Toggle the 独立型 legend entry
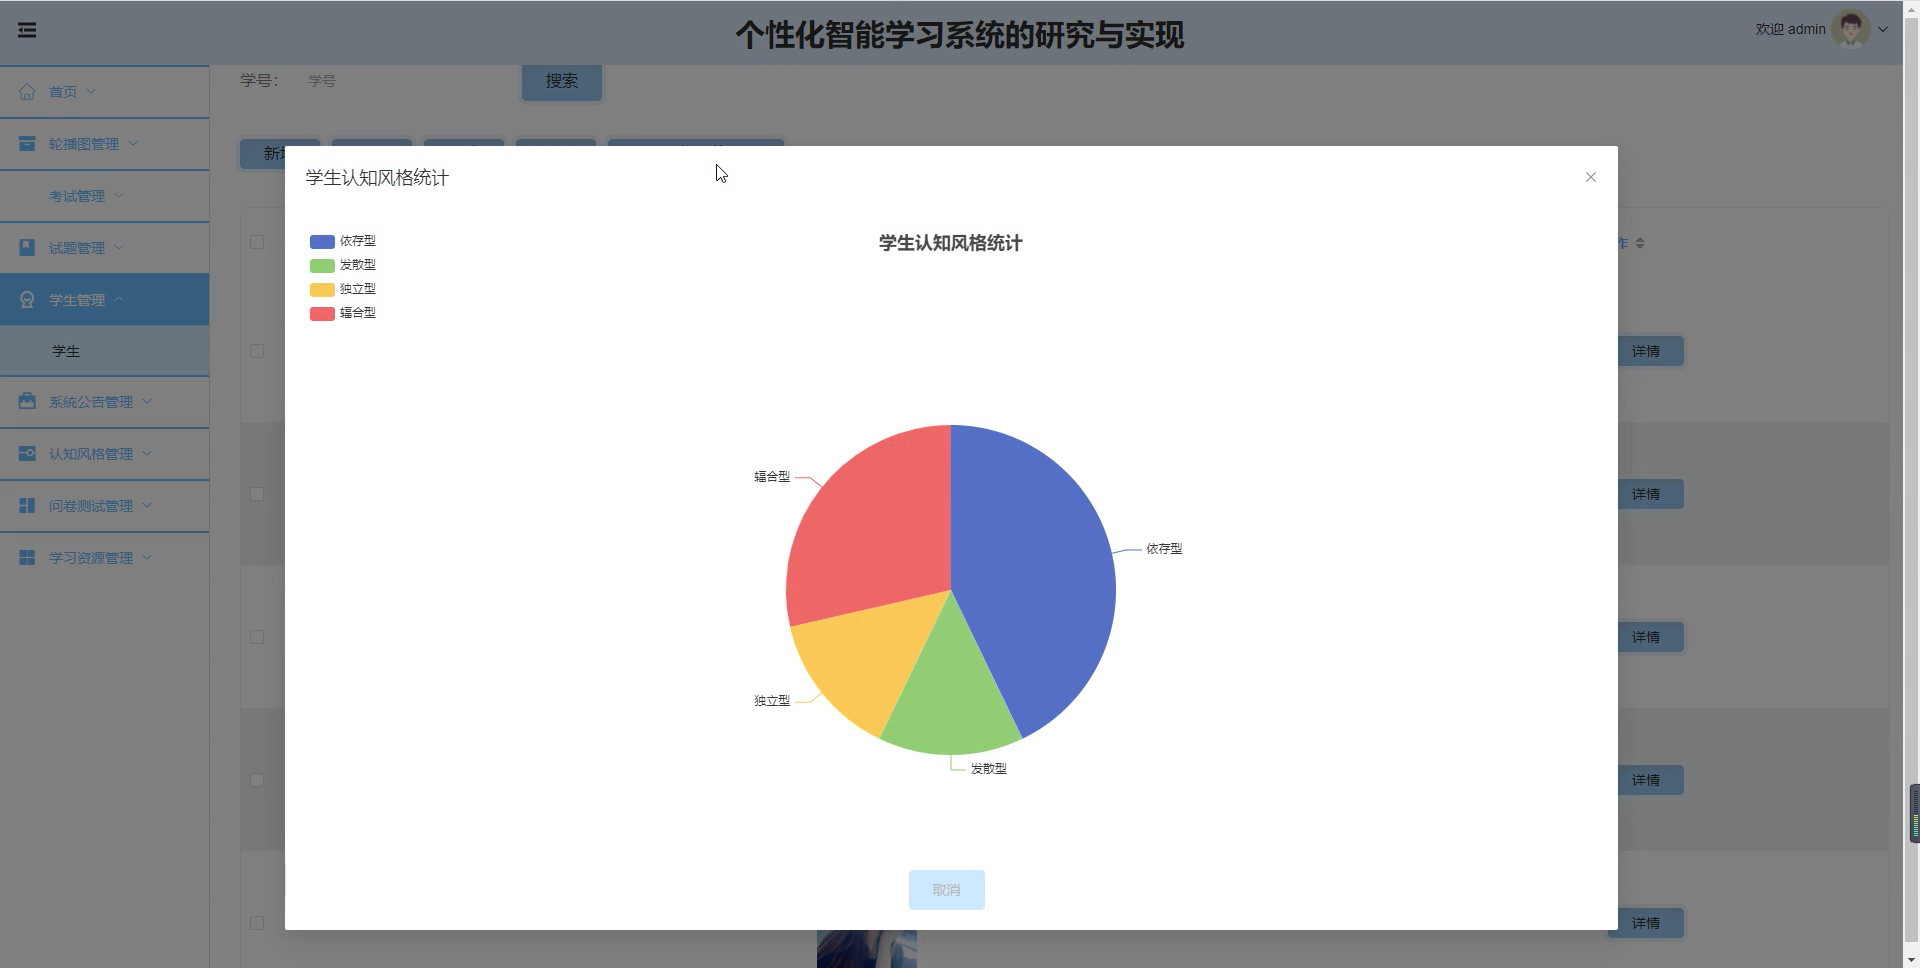This screenshot has width=1920, height=968. pos(343,289)
